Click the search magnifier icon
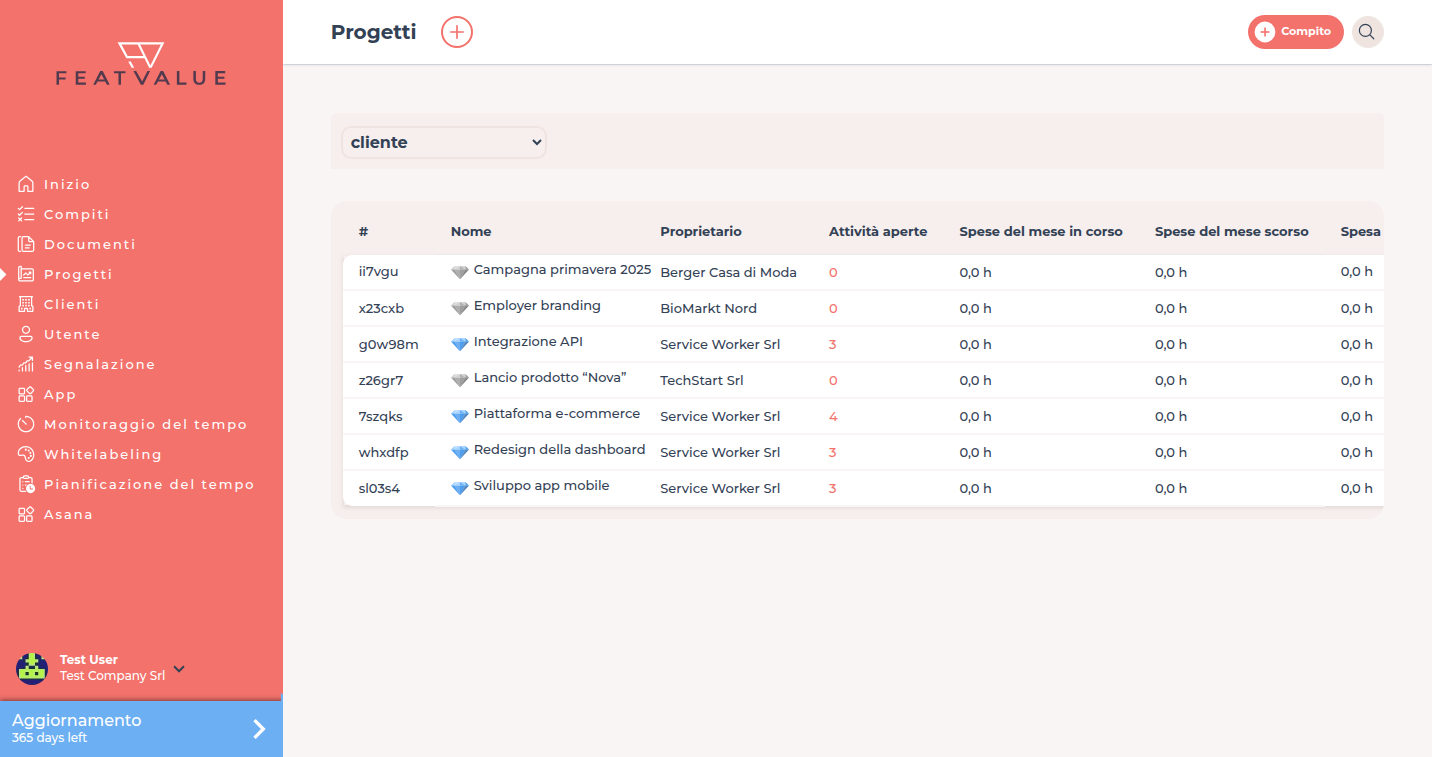 tap(1367, 32)
